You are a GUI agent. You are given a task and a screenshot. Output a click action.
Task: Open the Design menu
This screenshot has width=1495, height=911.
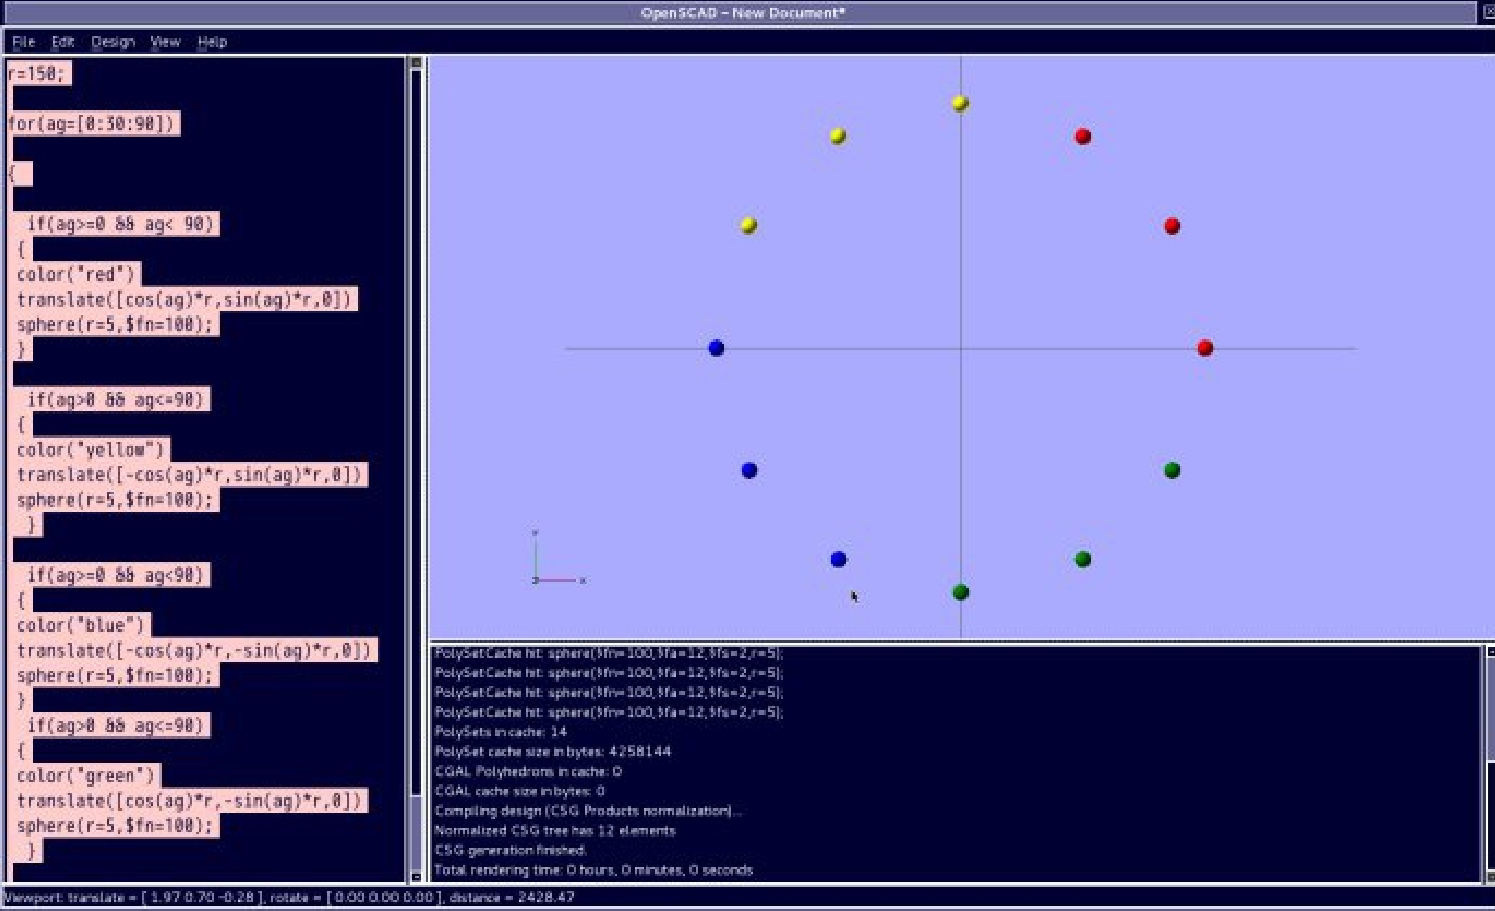[112, 42]
